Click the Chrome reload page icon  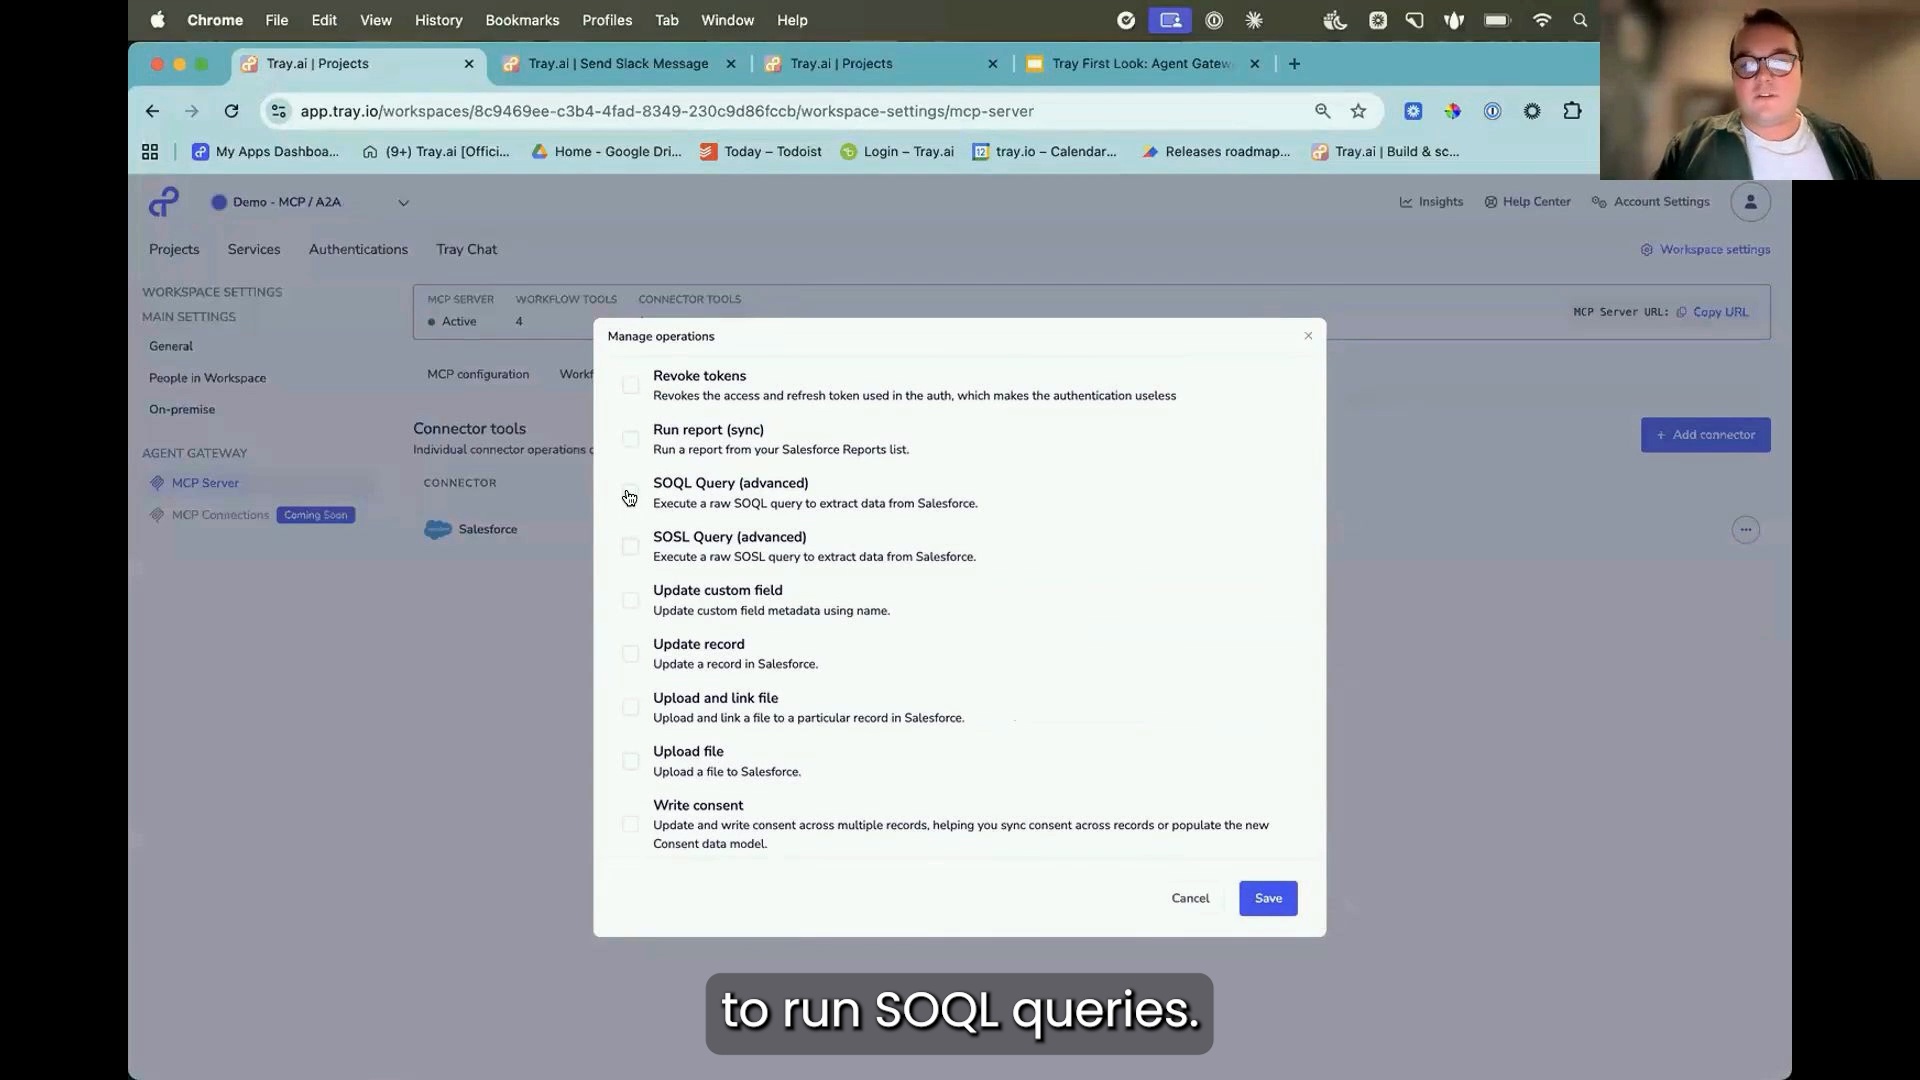pyautogui.click(x=231, y=111)
